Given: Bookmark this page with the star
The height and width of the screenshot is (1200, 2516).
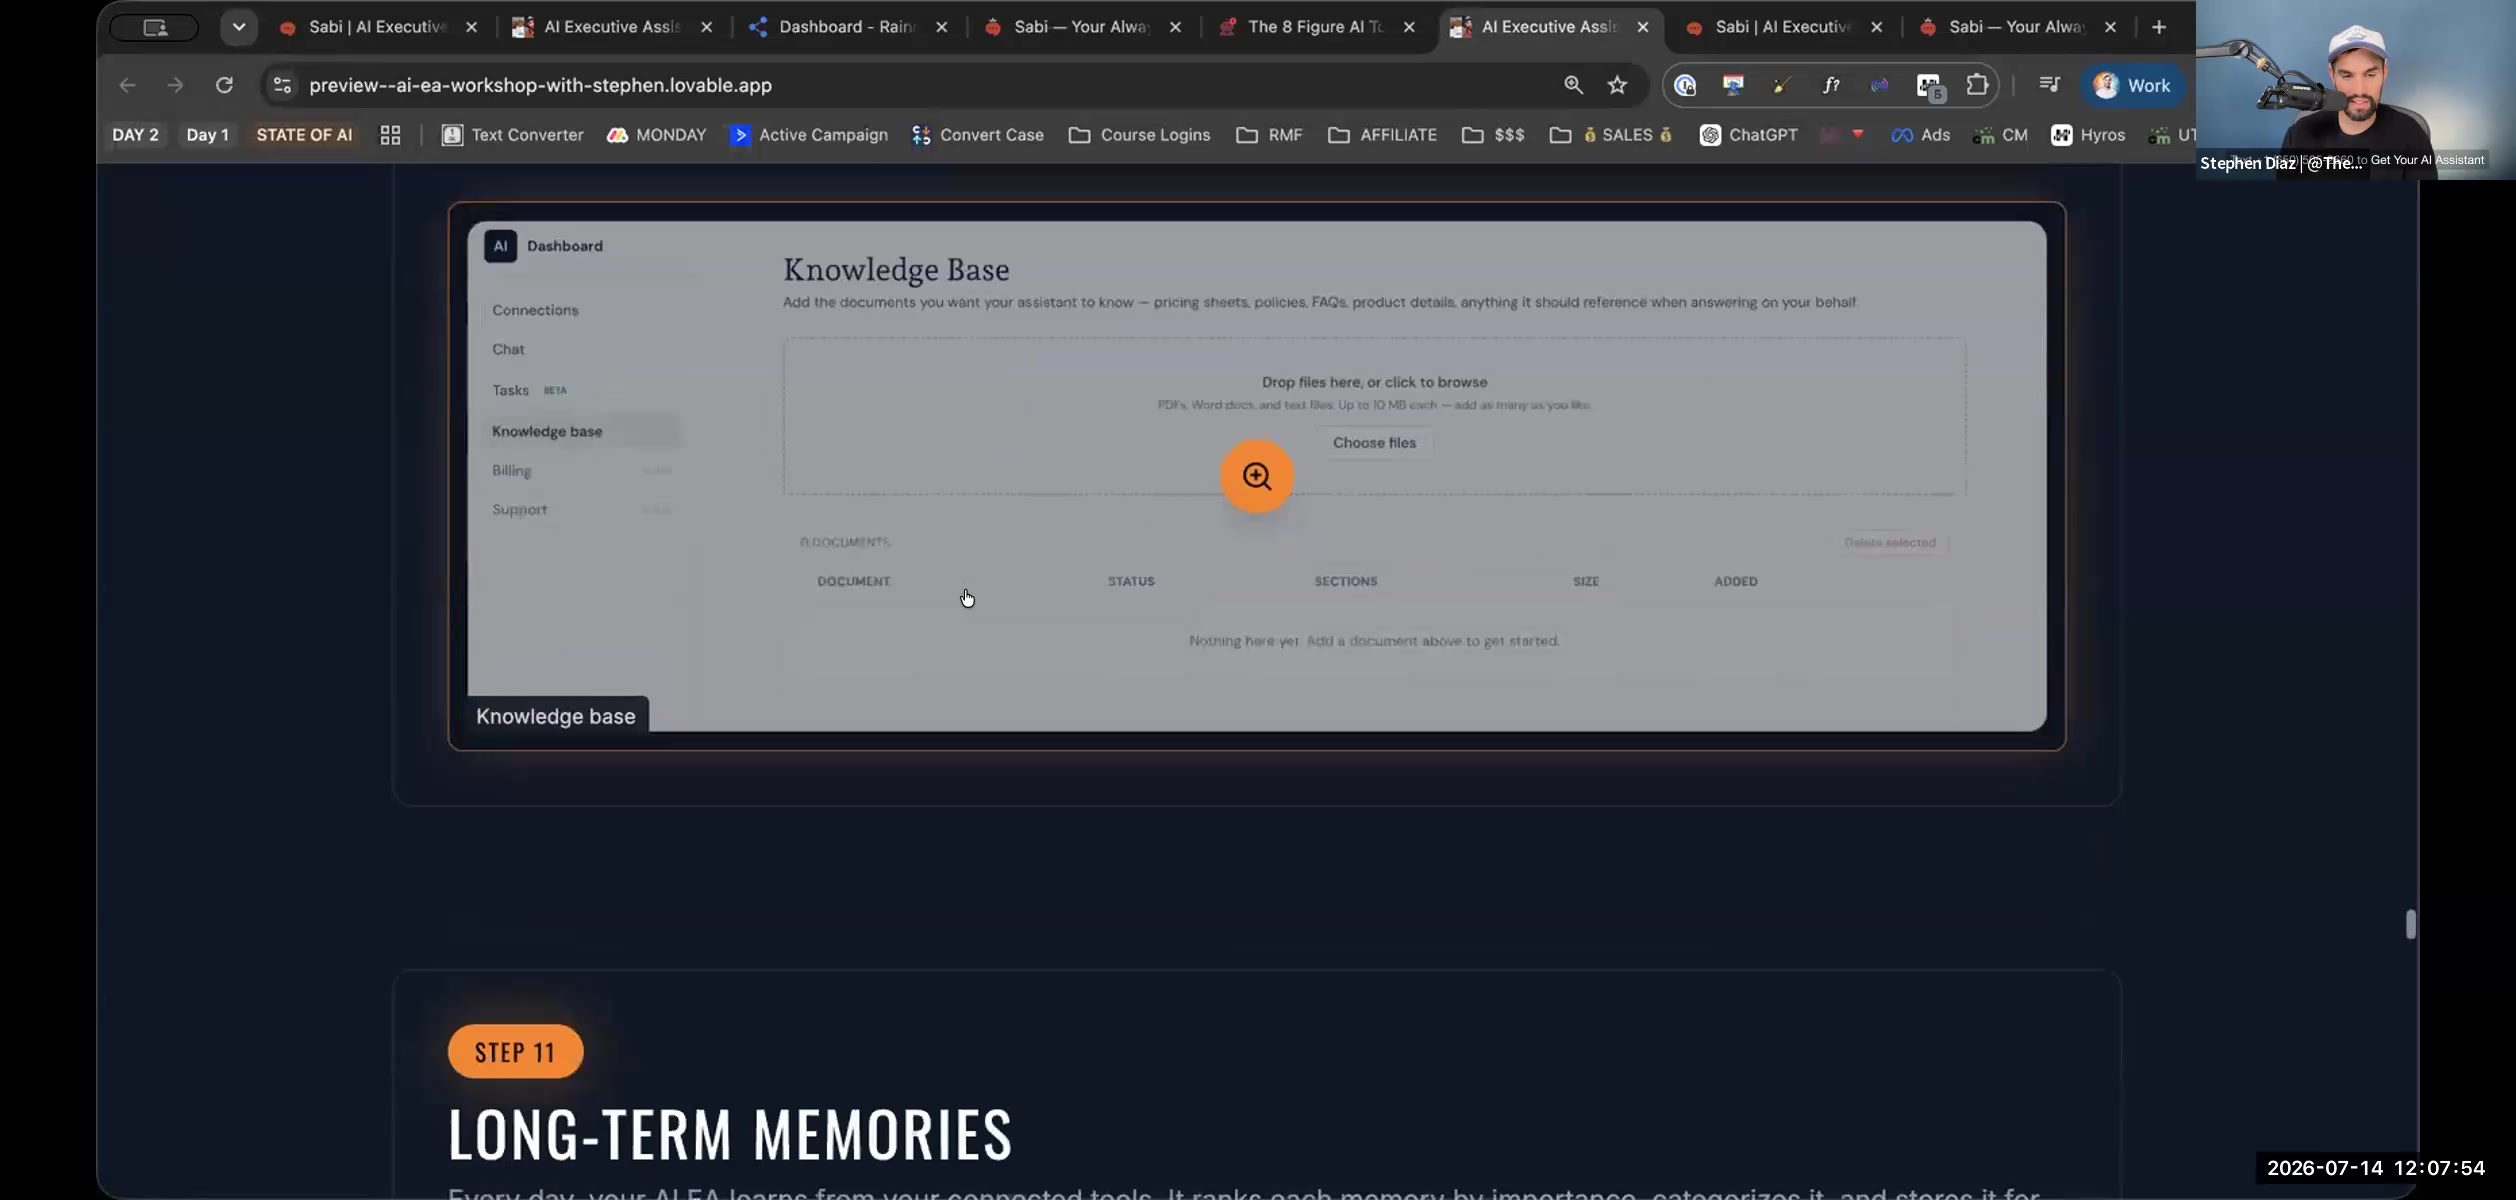Looking at the screenshot, I should [x=1617, y=85].
